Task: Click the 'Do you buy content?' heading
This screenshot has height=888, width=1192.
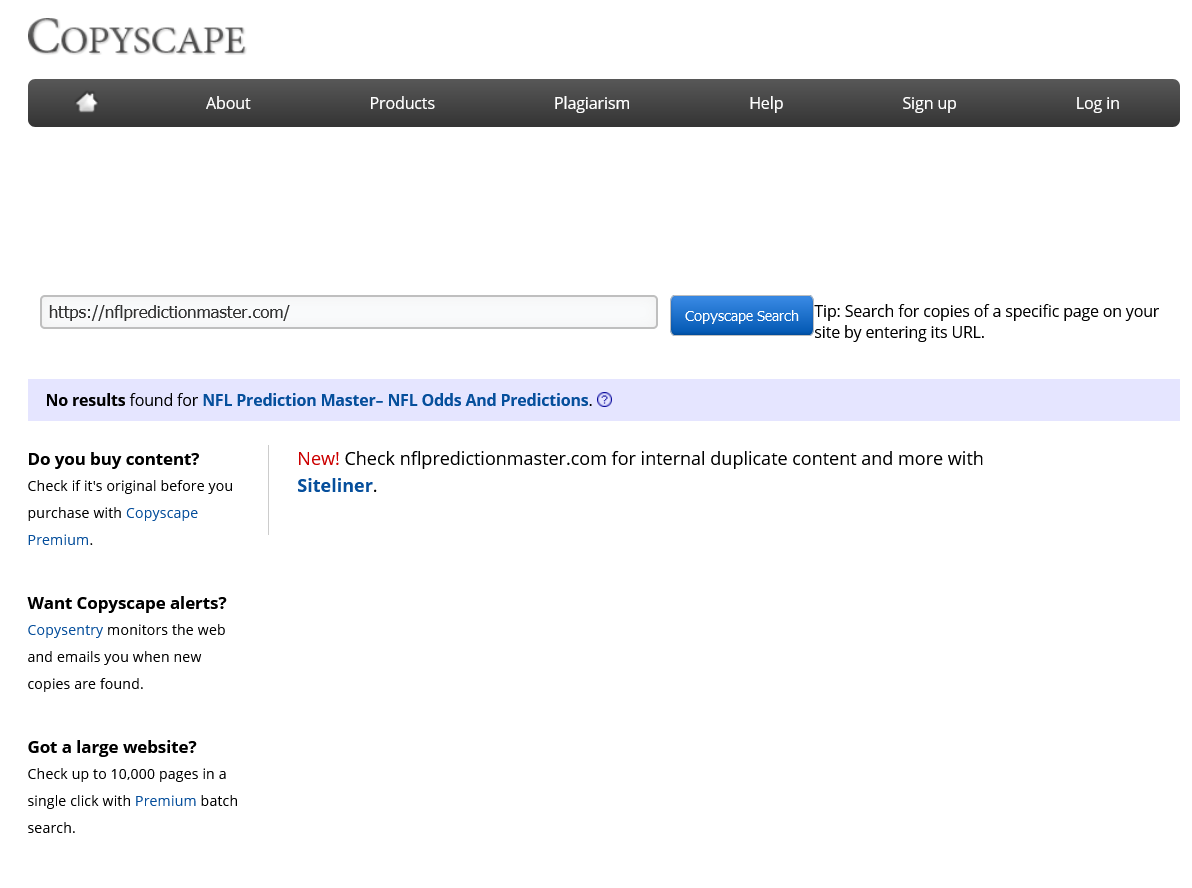Action: [x=113, y=459]
